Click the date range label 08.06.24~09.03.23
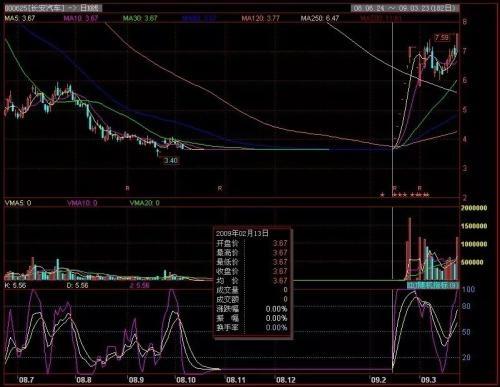This screenshot has width=500, height=387. pos(405,8)
